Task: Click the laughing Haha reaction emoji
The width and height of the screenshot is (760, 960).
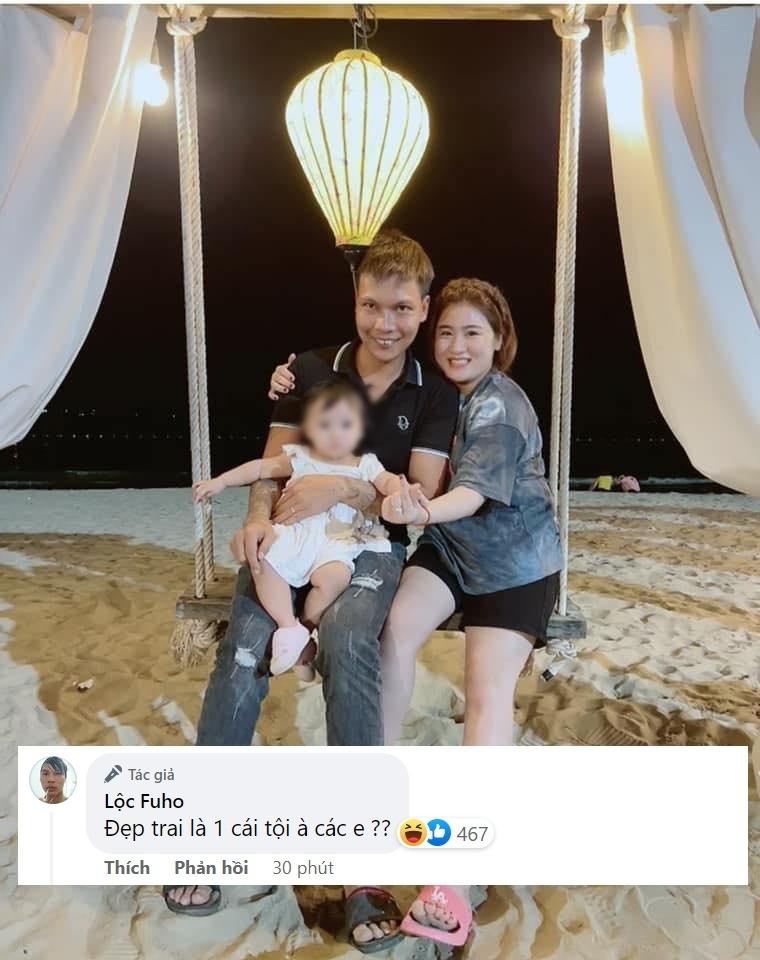Action: [x=413, y=833]
